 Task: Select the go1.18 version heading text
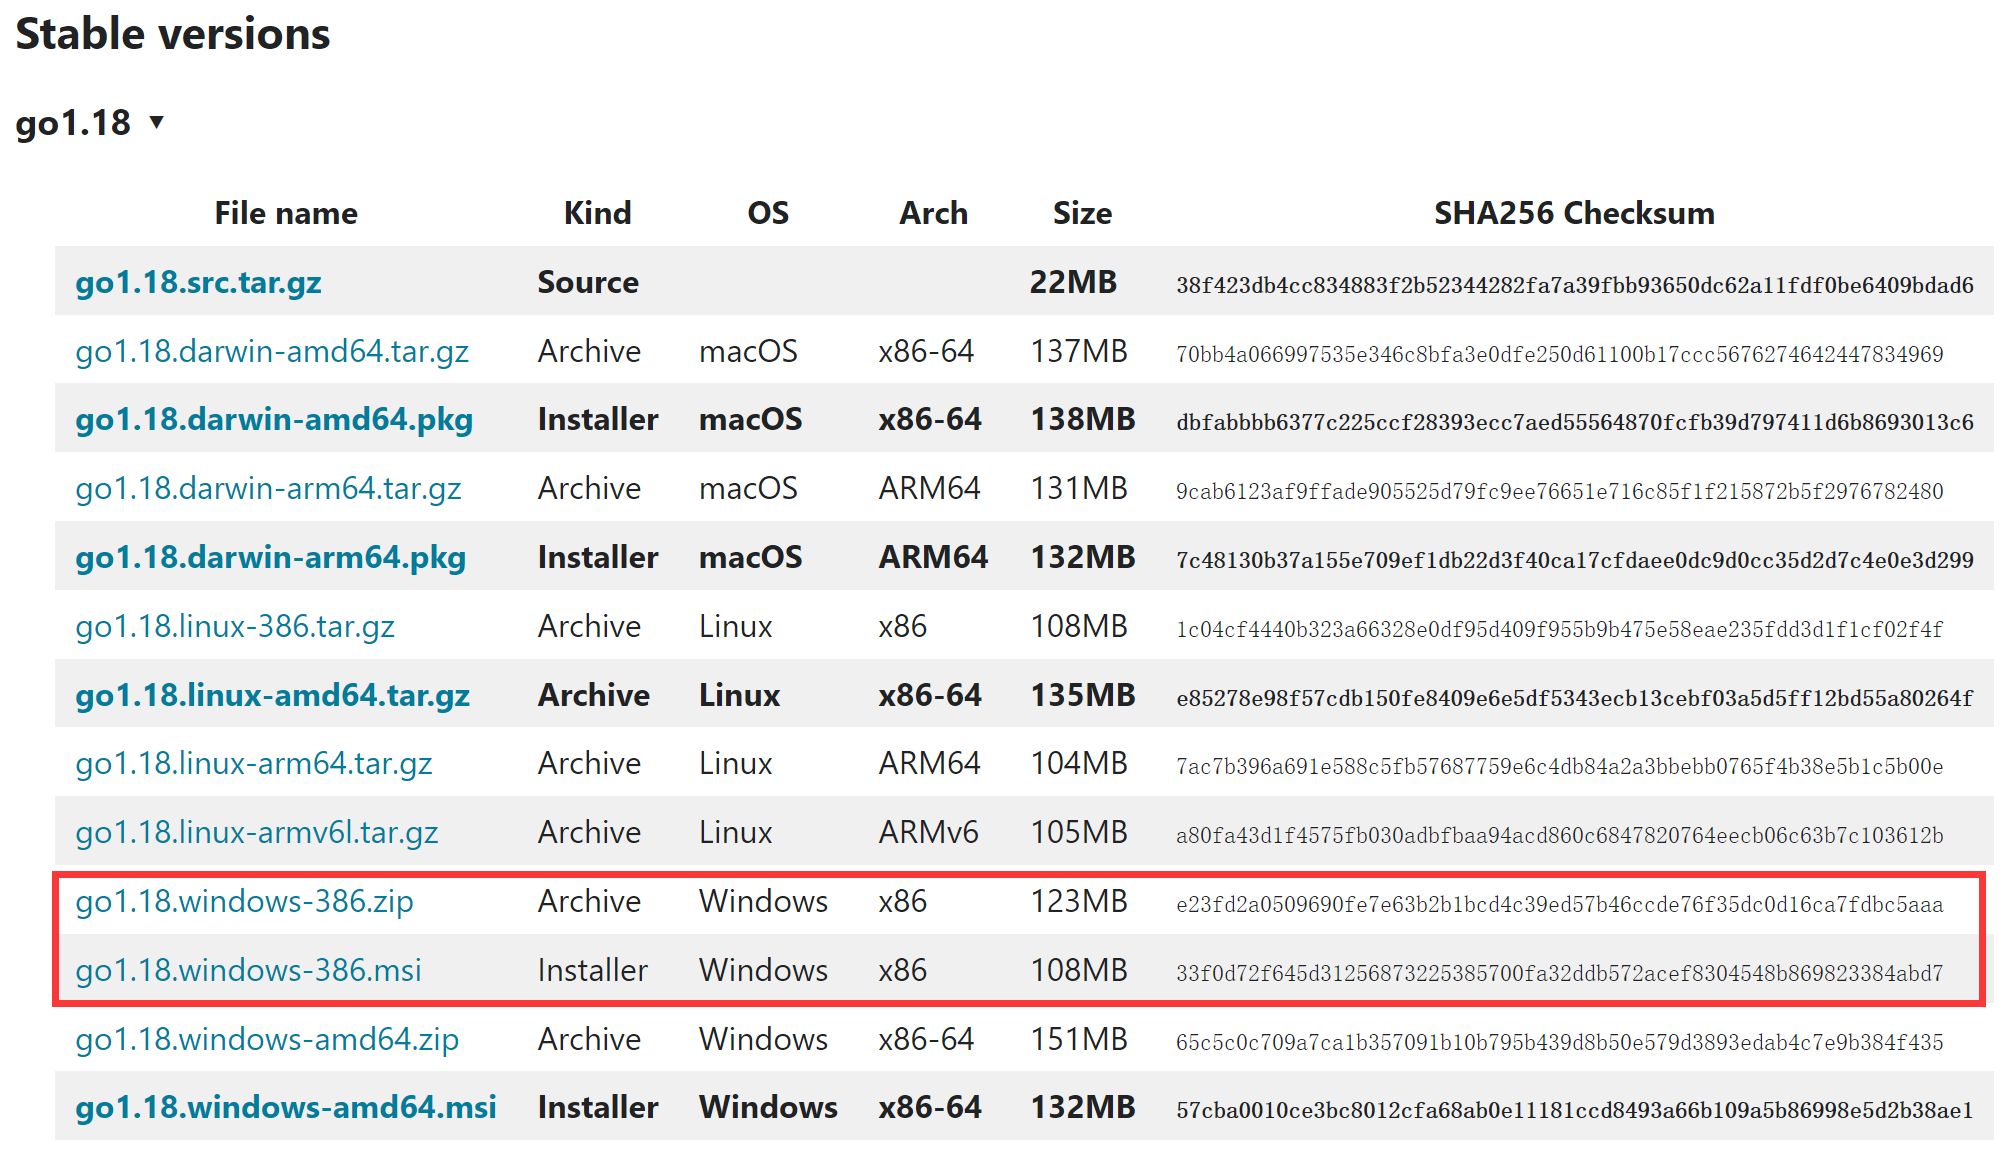(73, 123)
